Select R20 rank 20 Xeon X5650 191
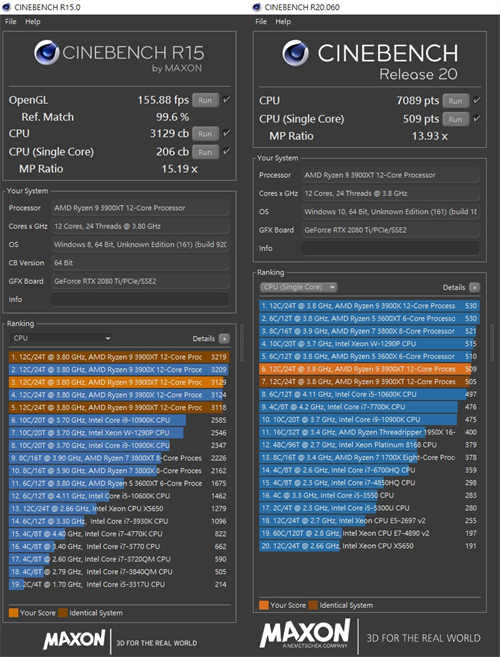The width and height of the screenshot is (500, 657). click(x=369, y=546)
